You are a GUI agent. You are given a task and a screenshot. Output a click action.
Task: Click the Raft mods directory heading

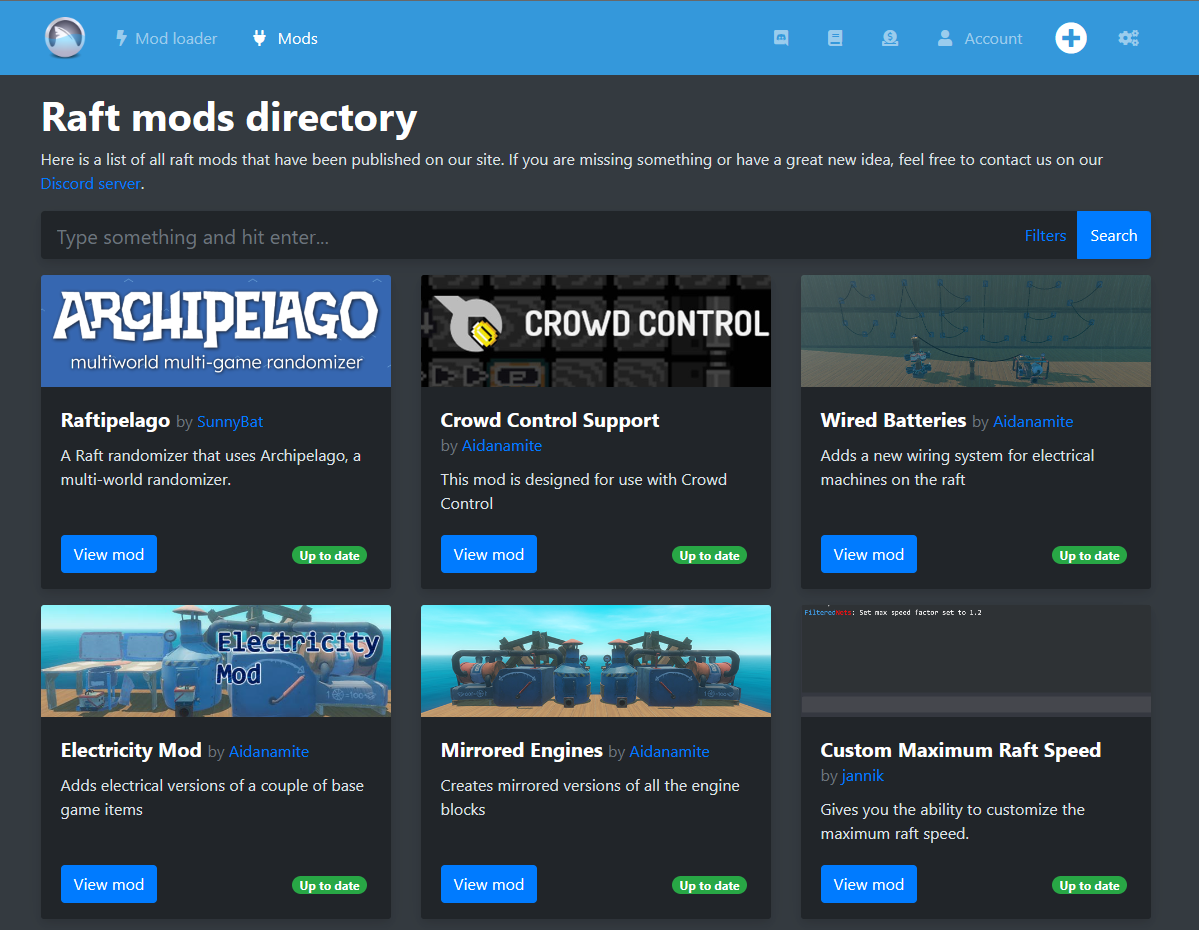click(229, 119)
